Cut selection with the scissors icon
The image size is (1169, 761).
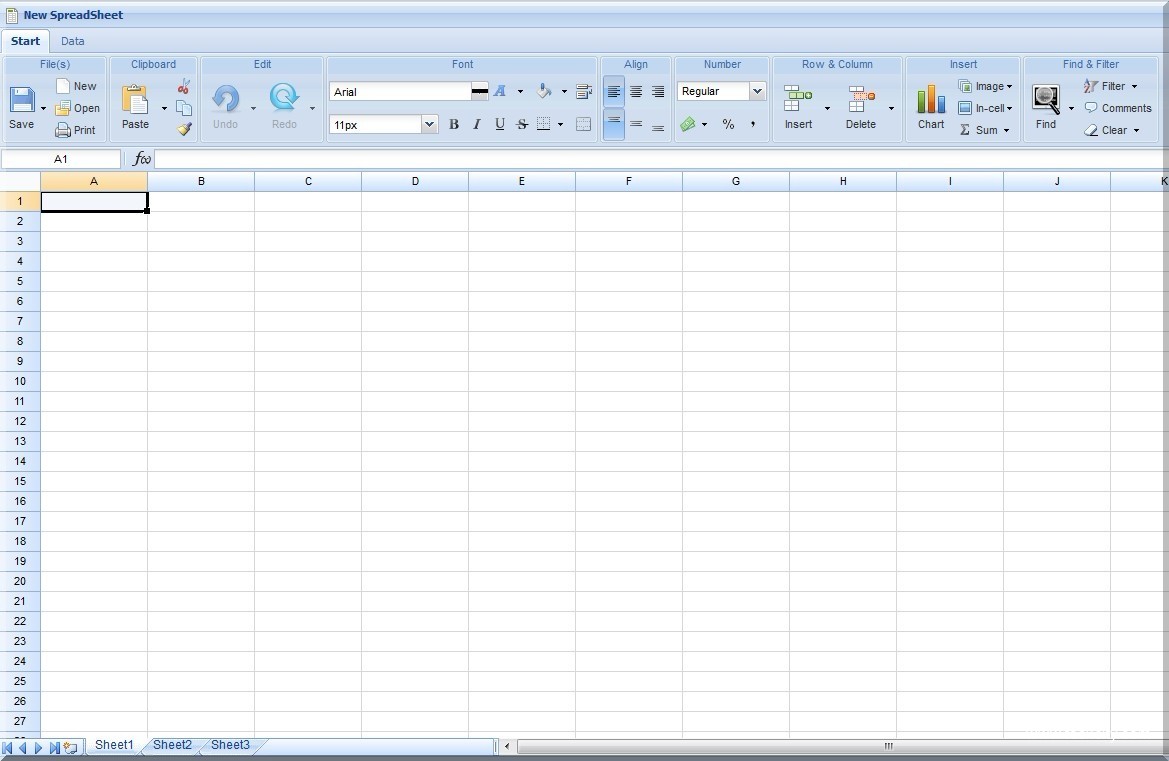pos(184,87)
